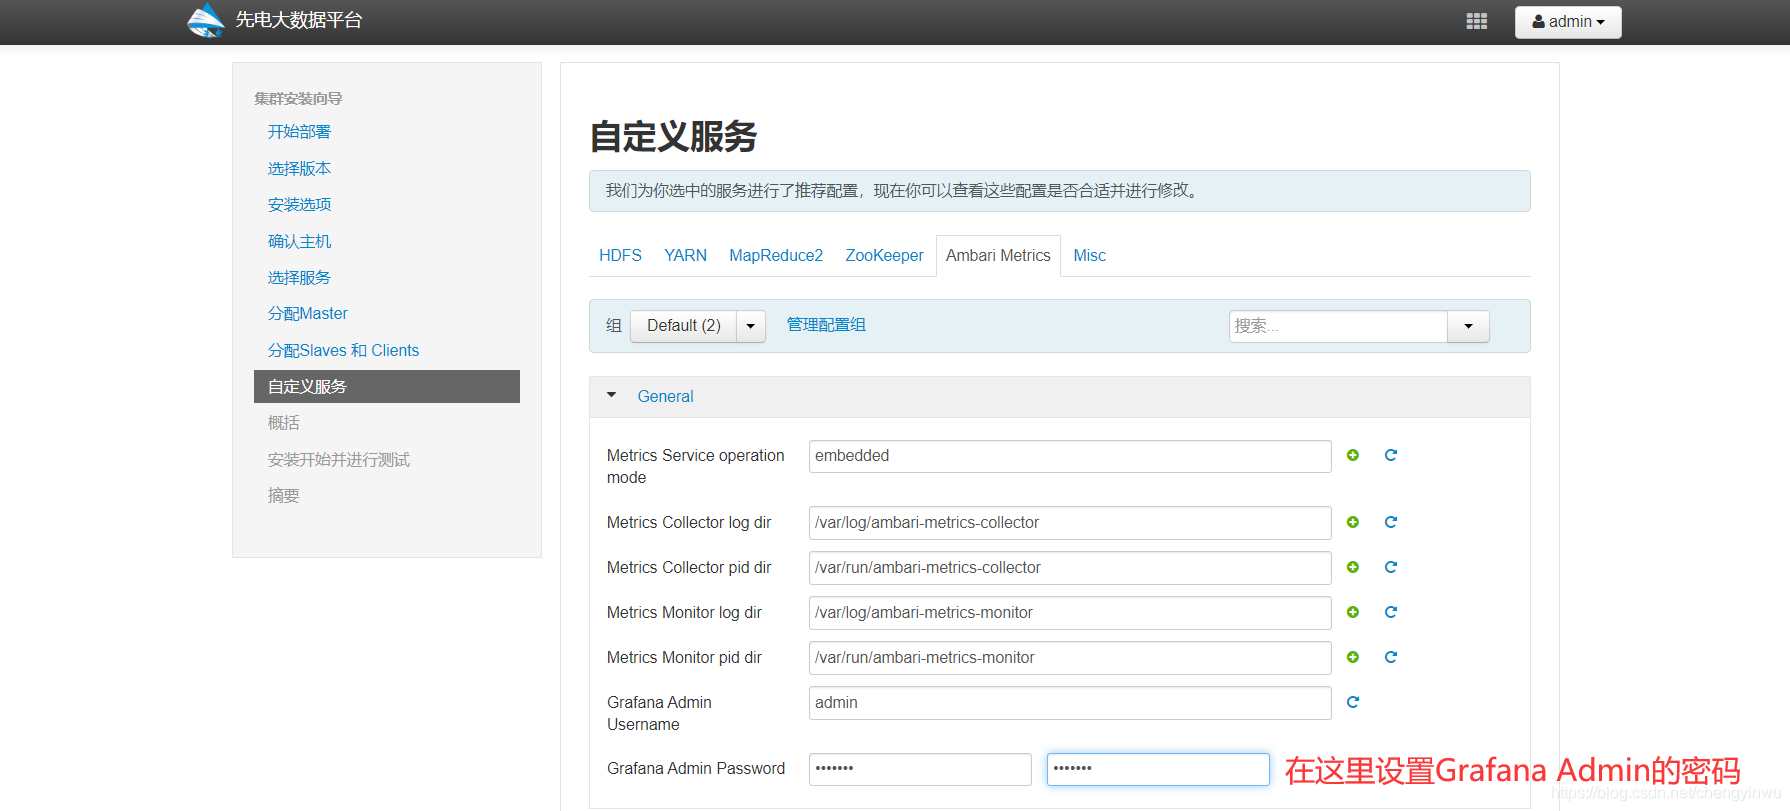Viewport: 1790px width, 811px height.
Task: Go to 确认主机 wizard step
Action: pyautogui.click(x=299, y=241)
